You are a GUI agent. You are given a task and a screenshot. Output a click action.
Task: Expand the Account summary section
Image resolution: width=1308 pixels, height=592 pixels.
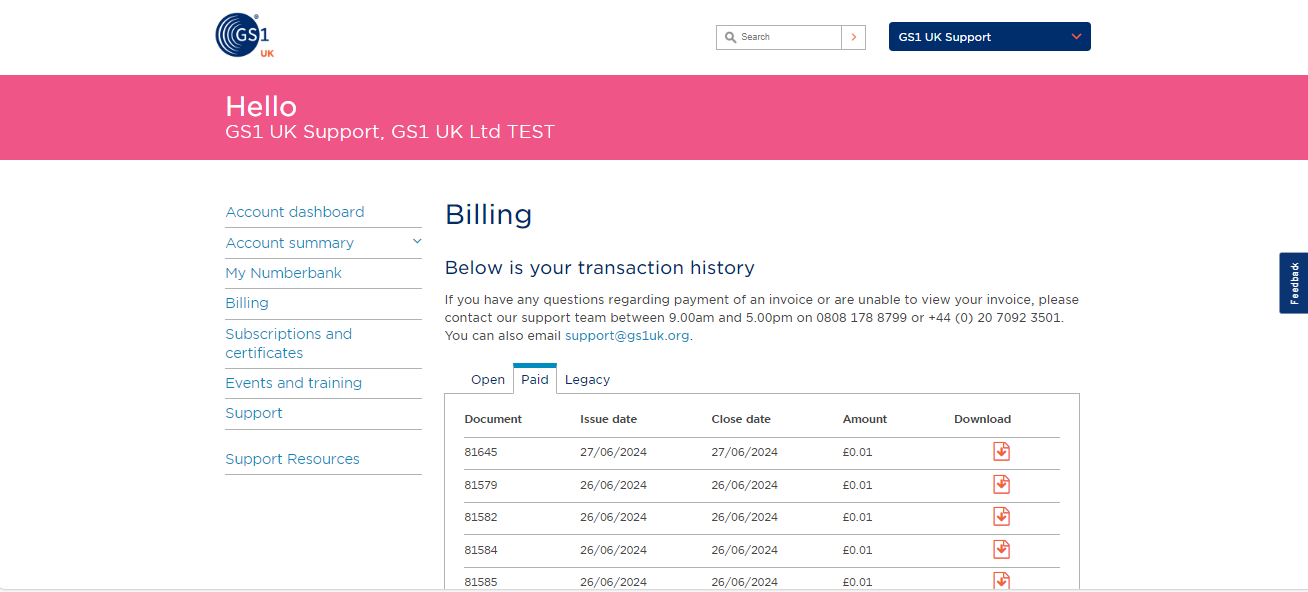pos(416,242)
